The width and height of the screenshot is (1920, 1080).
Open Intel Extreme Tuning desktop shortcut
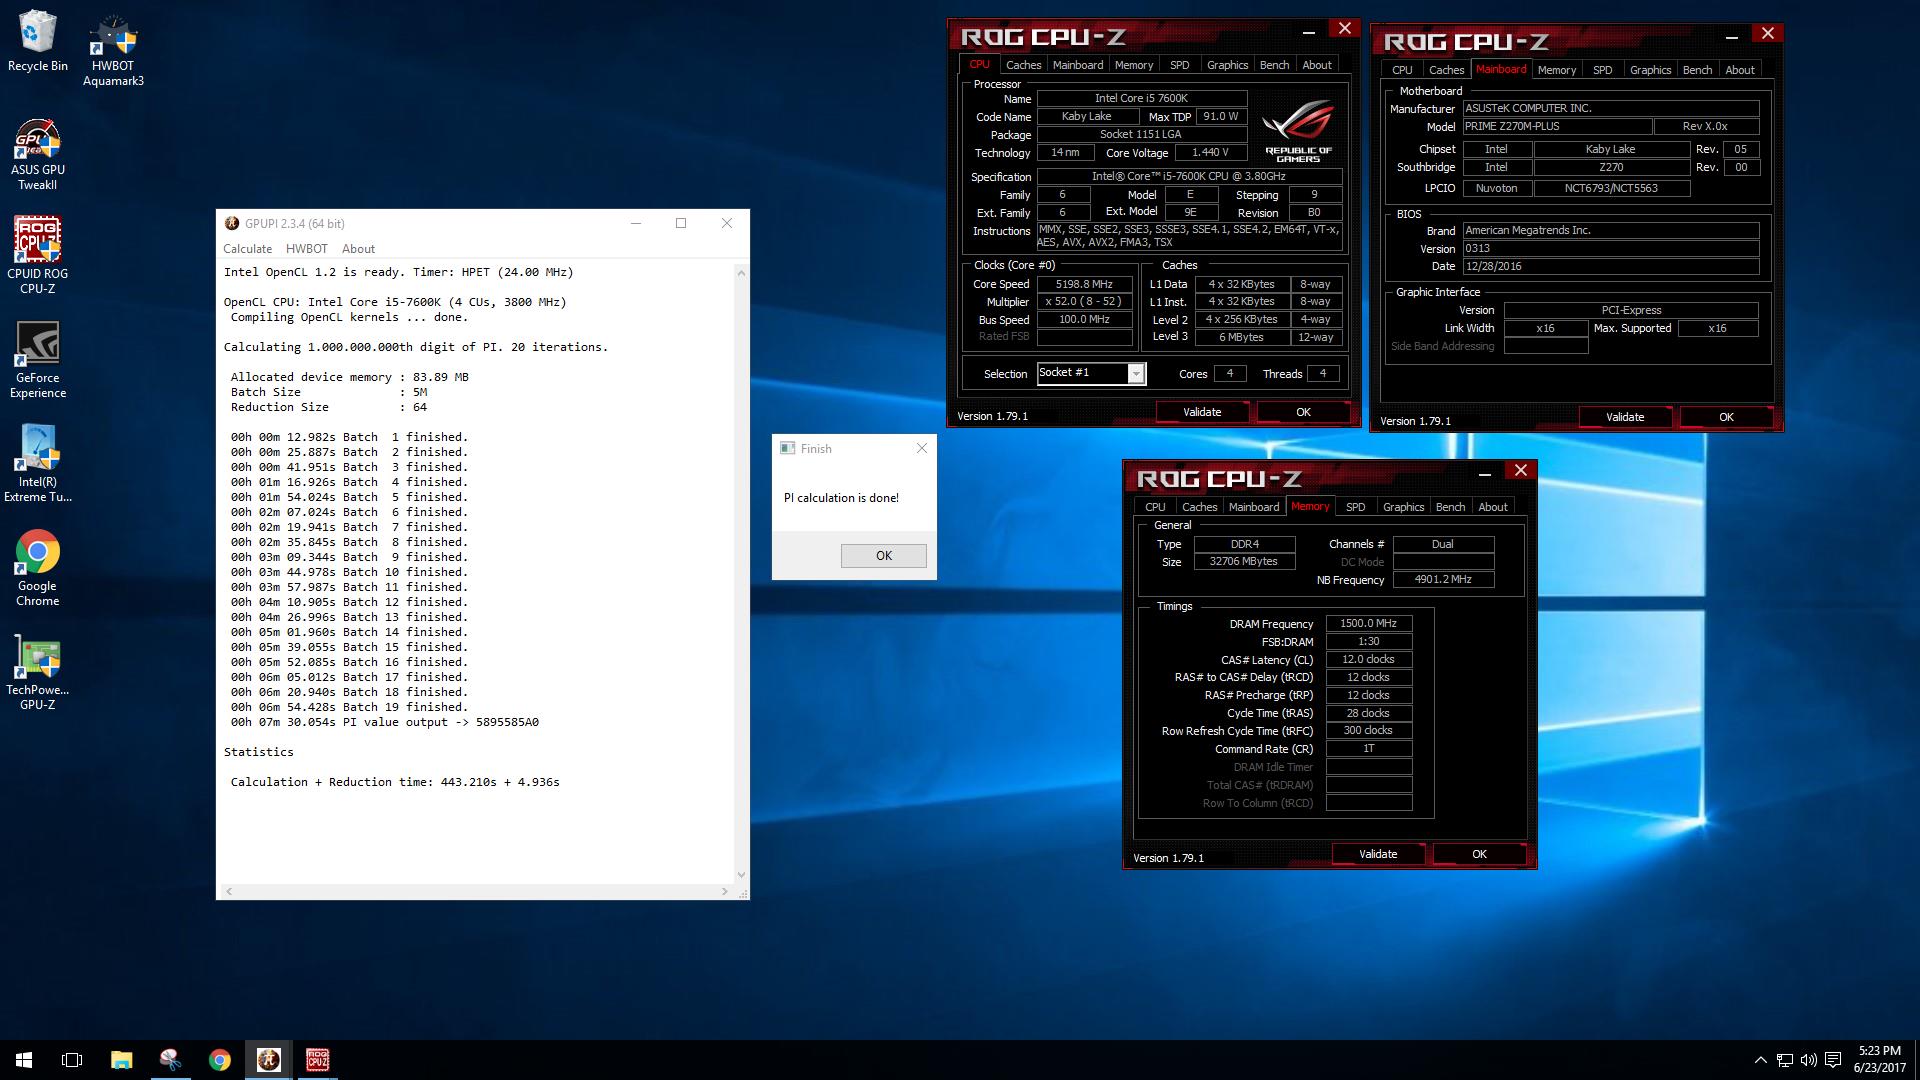pos(38,464)
